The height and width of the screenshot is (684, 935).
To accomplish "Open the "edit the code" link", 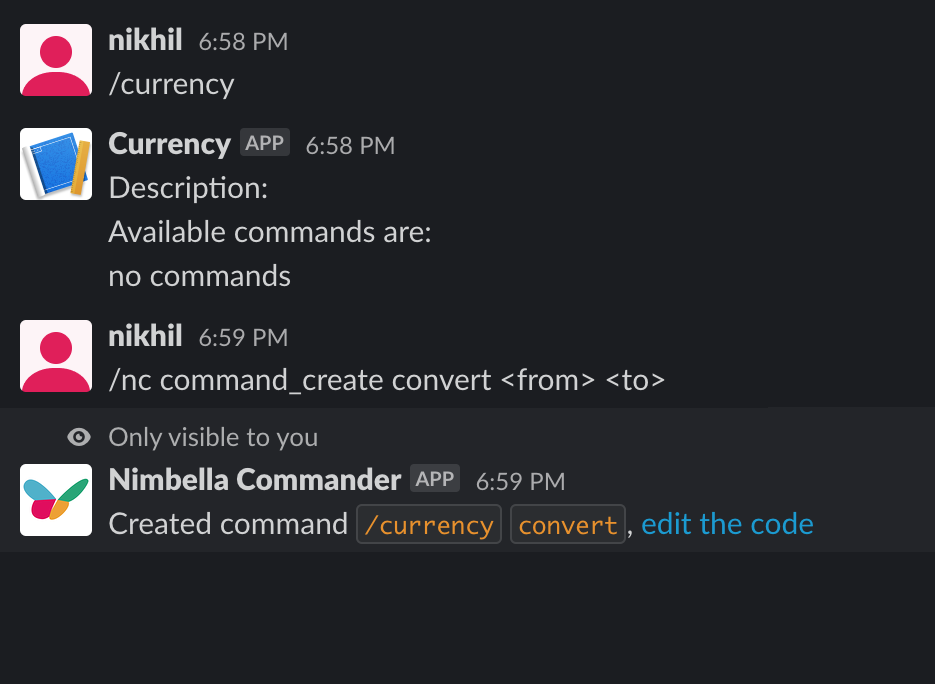I will pos(727,524).
